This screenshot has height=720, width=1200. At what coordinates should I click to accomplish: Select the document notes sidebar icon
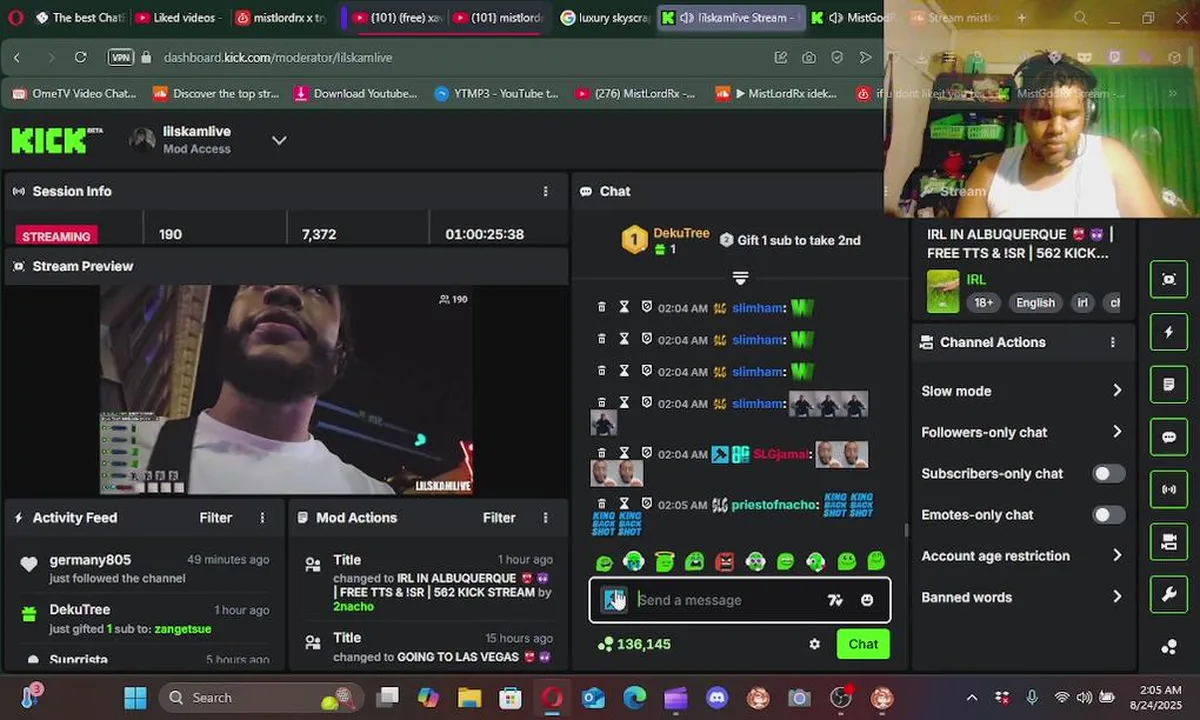tap(1169, 385)
